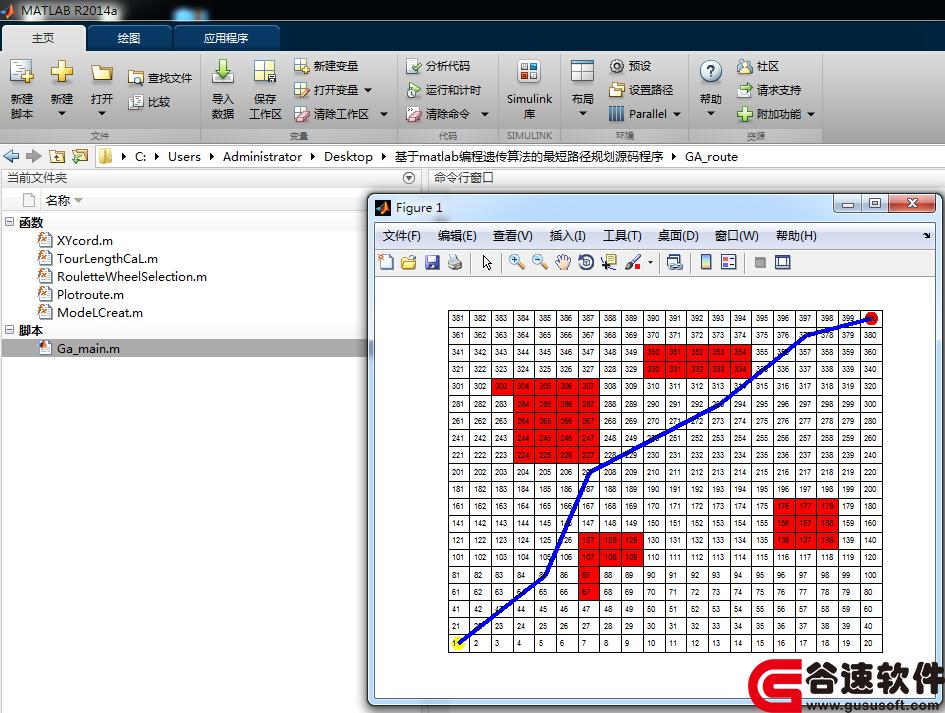Select Rotate 3D tool in Figure 1
Screen dimensions: 945x713
(x=586, y=262)
